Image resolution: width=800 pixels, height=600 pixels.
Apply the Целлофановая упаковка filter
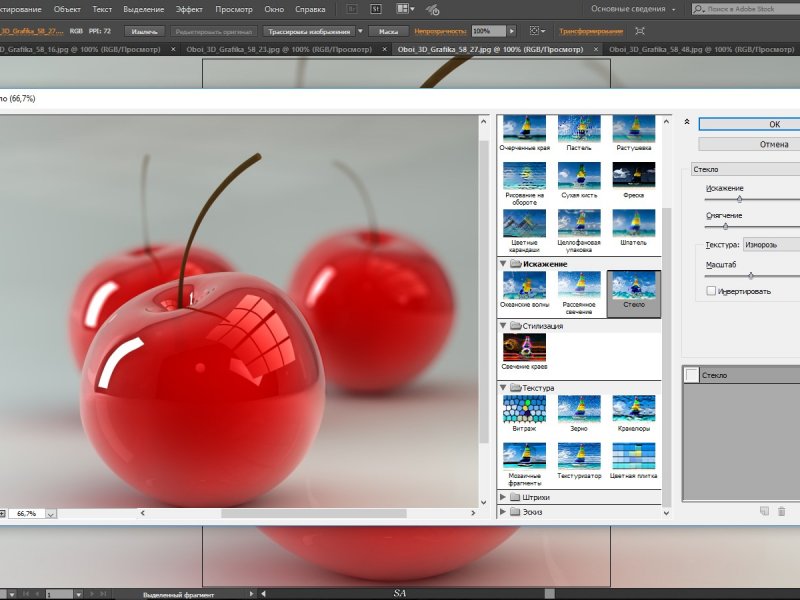pyautogui.click(x=579, y=231)
